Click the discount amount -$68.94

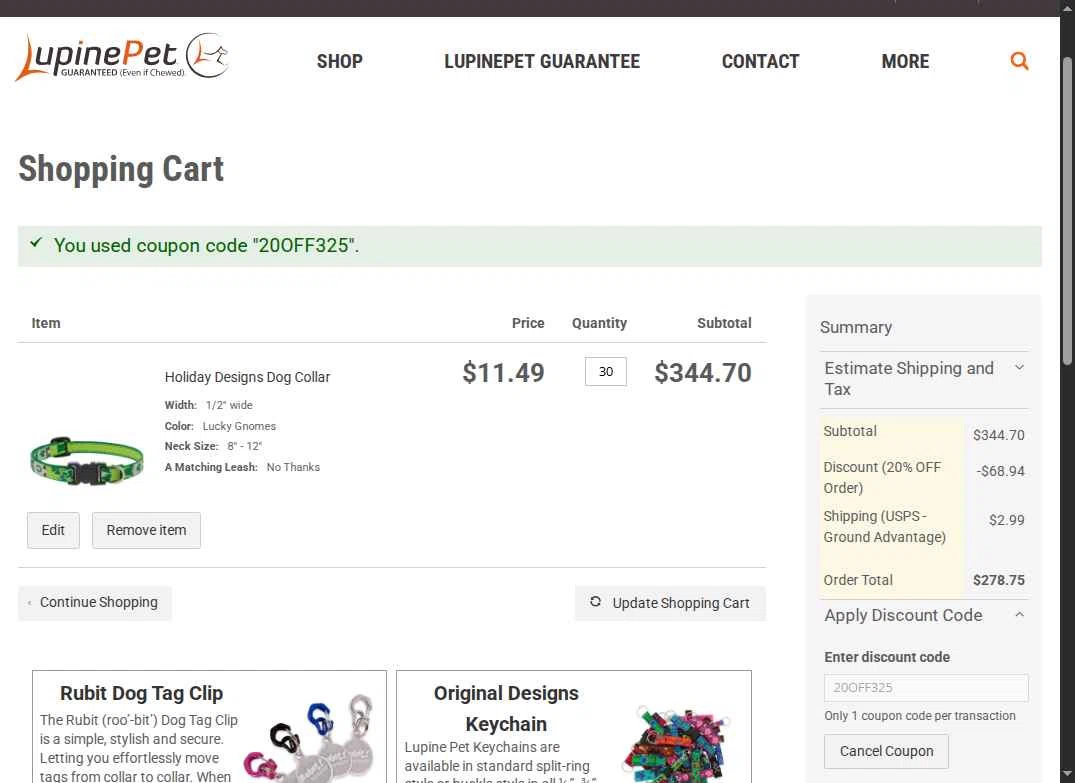tap(1000, 471)
